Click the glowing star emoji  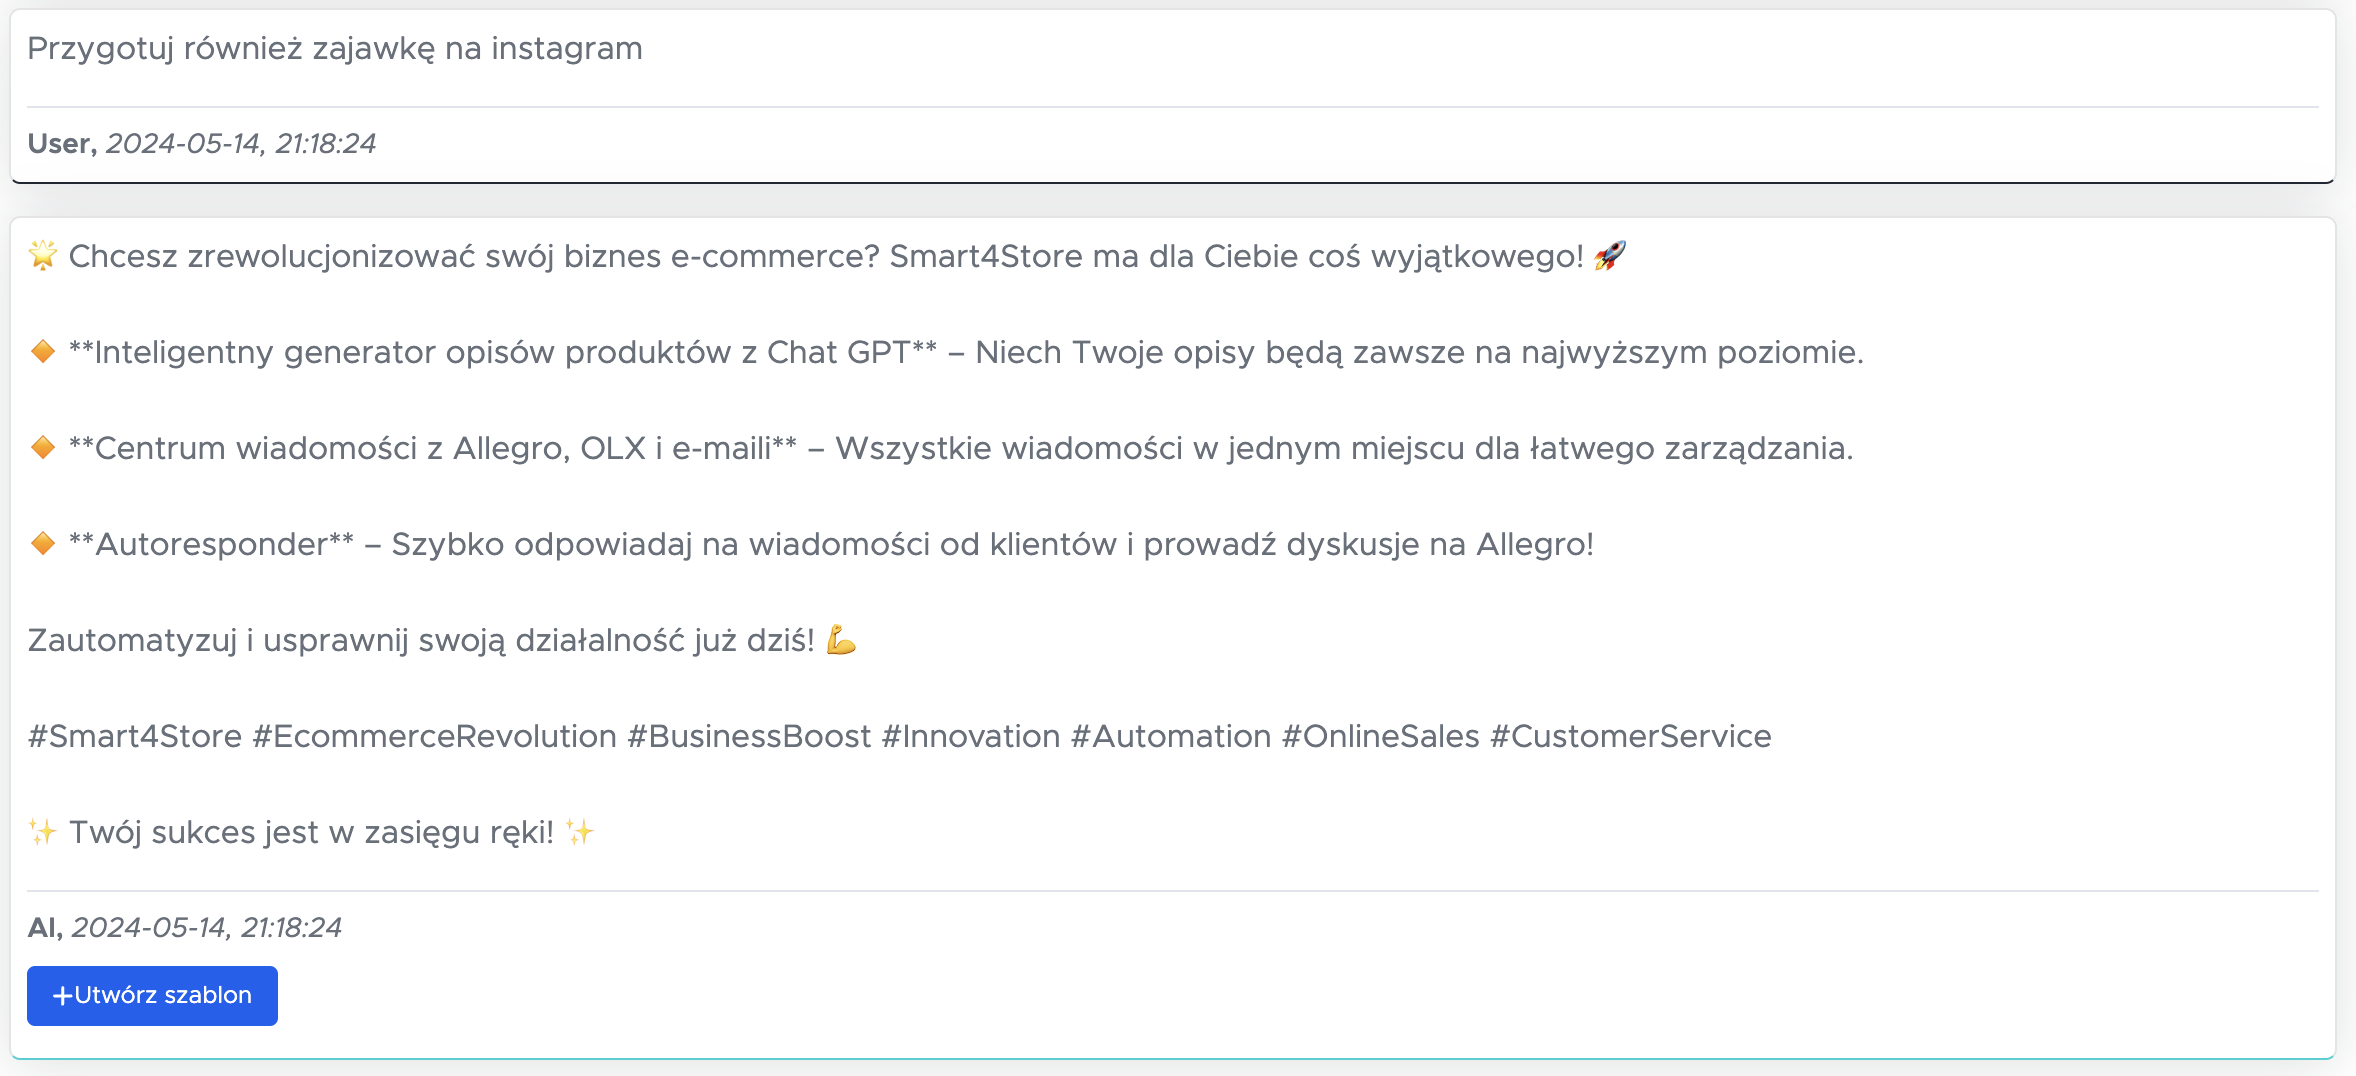[43, 256]
